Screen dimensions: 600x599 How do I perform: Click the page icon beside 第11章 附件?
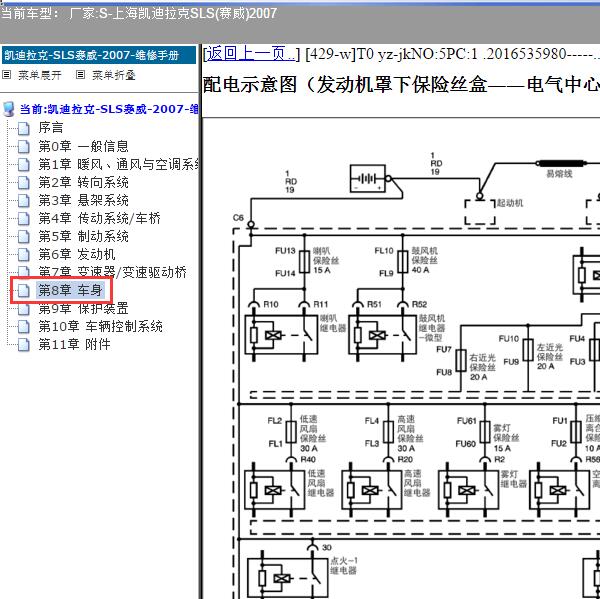tap(24, 345)
